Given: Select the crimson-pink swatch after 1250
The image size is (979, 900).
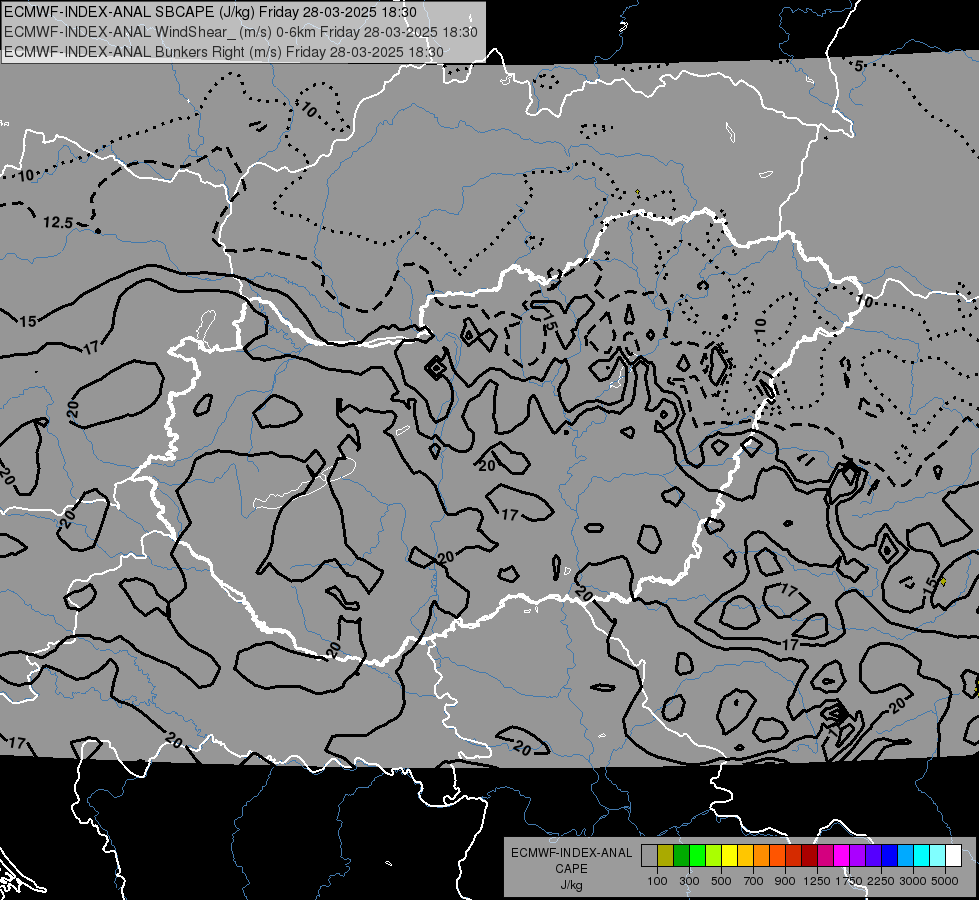Looking at the screenshot, I should [825, 856].
